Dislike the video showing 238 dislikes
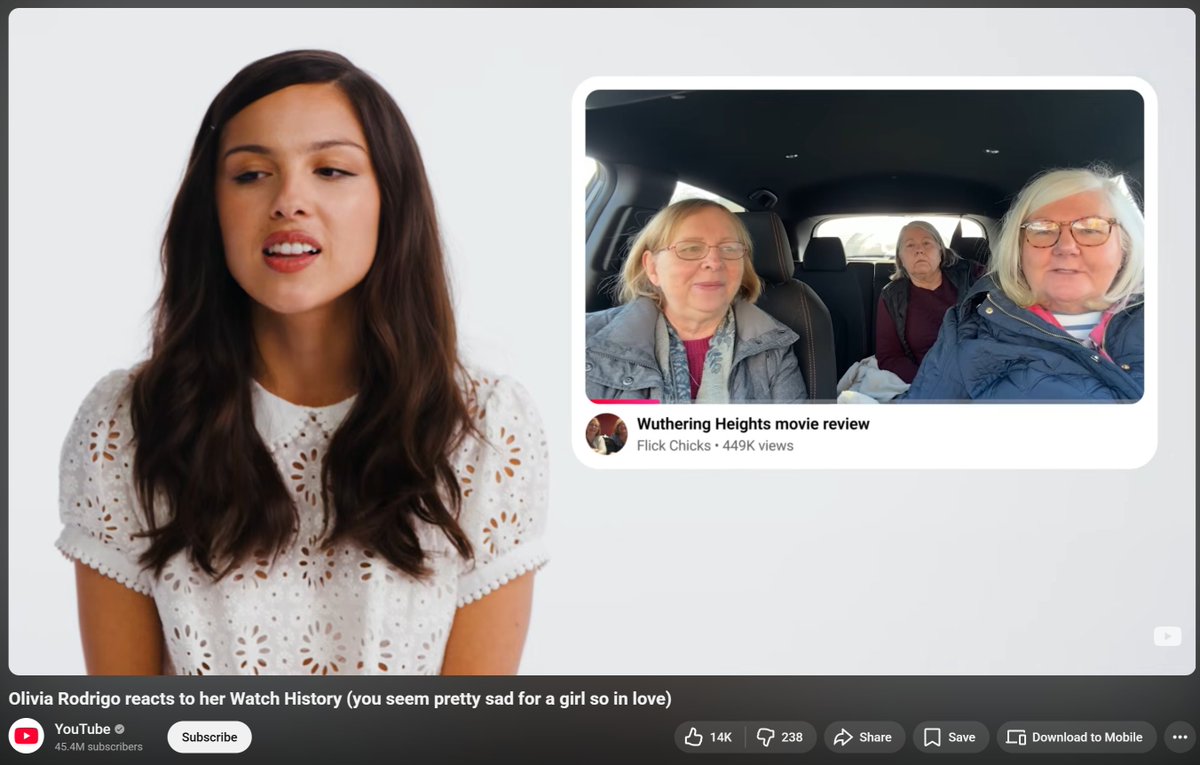Screen dimensions: 1200x765 781,737
